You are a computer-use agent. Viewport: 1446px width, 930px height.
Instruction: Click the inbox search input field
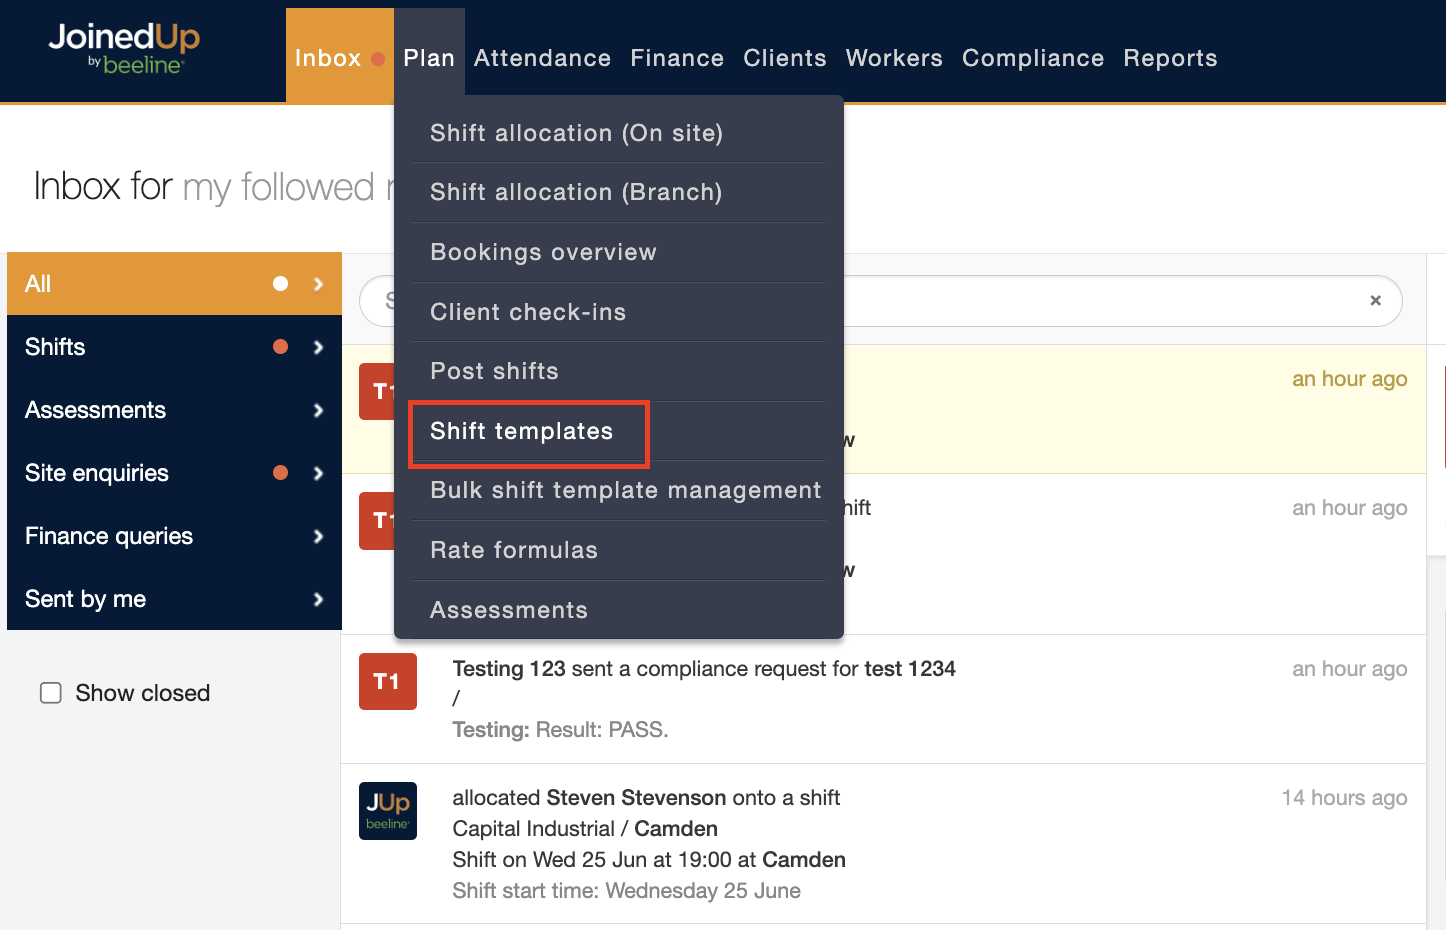coord(1100,300)
